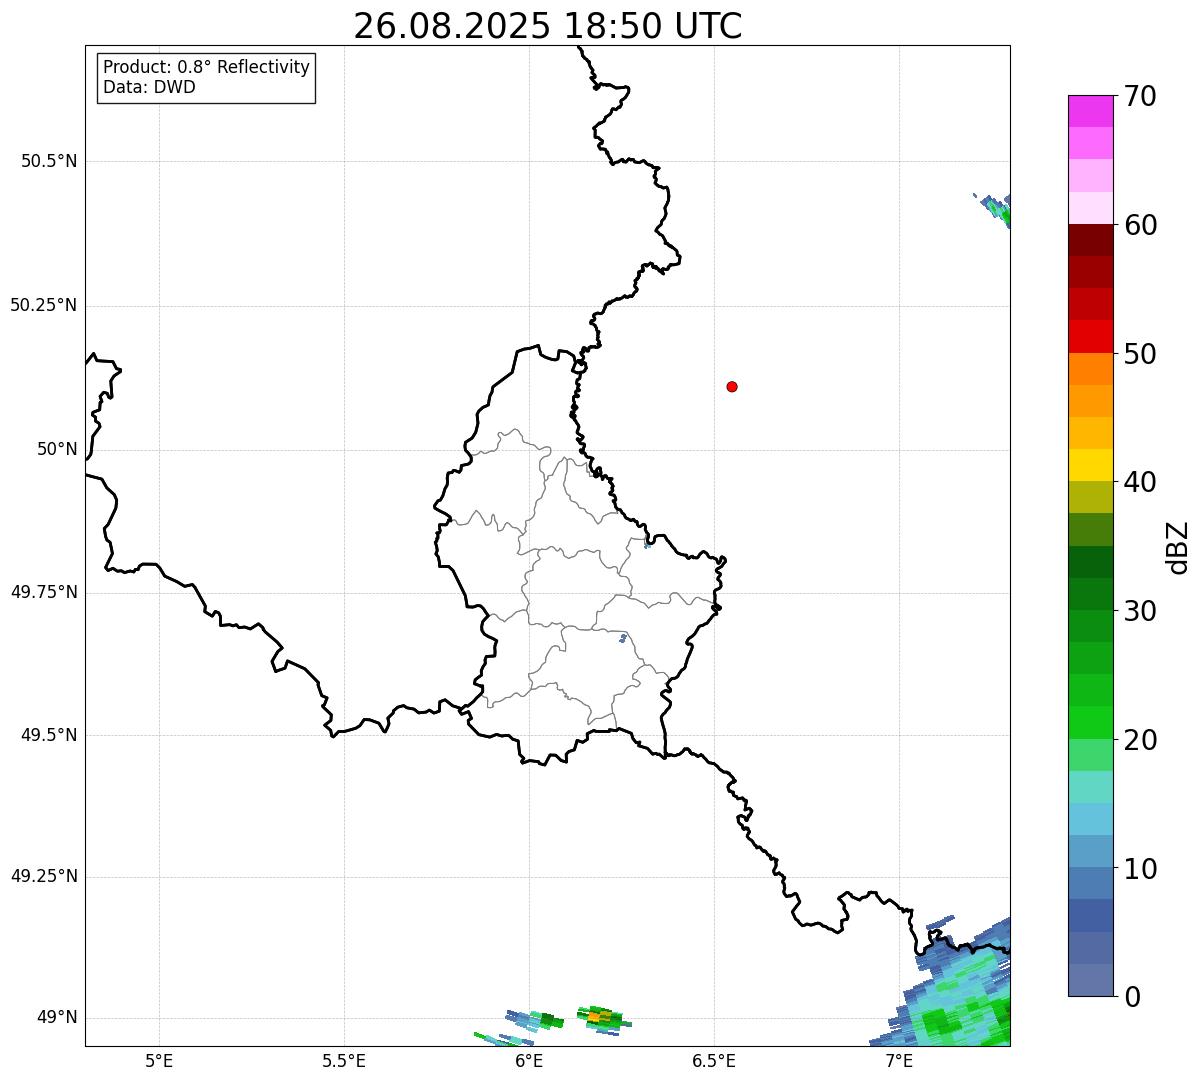
Task: Click the 49.5°N latitude label
Action: [x=49, y=735]
